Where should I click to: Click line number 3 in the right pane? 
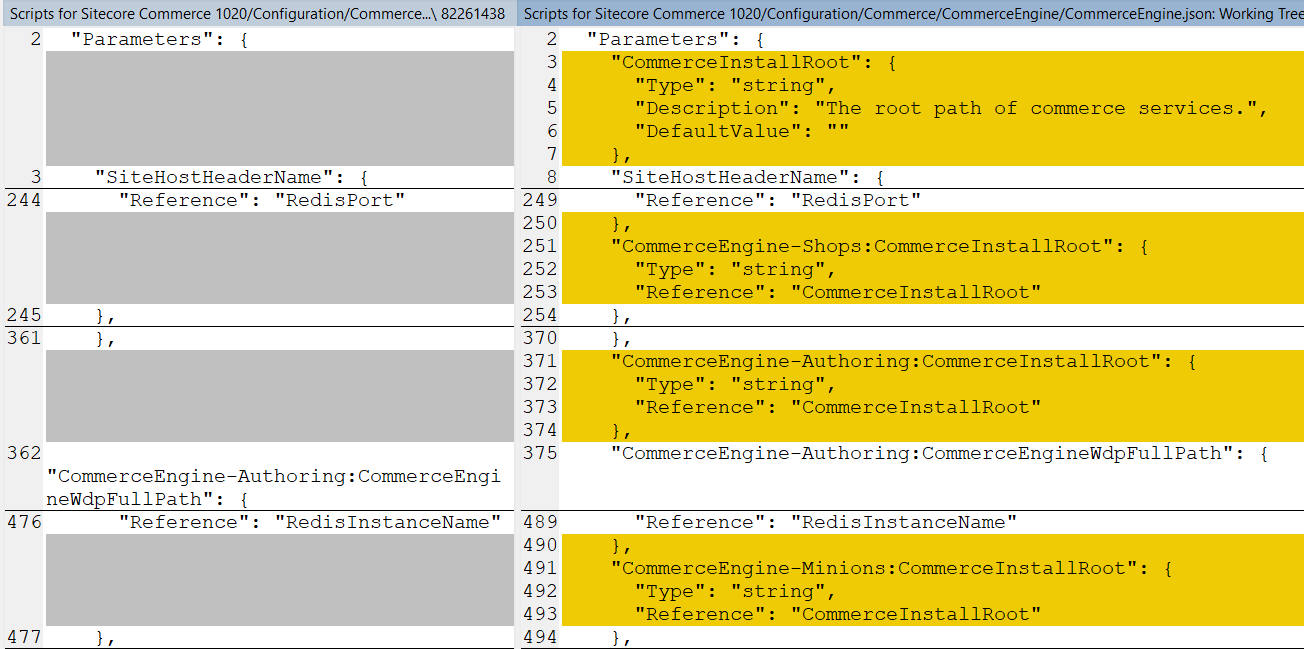point(551,62)
